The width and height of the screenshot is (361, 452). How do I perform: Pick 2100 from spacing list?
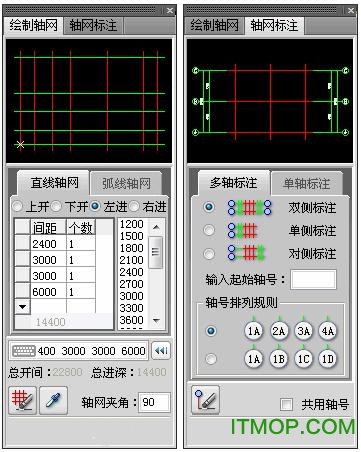[x=131, y=260]
